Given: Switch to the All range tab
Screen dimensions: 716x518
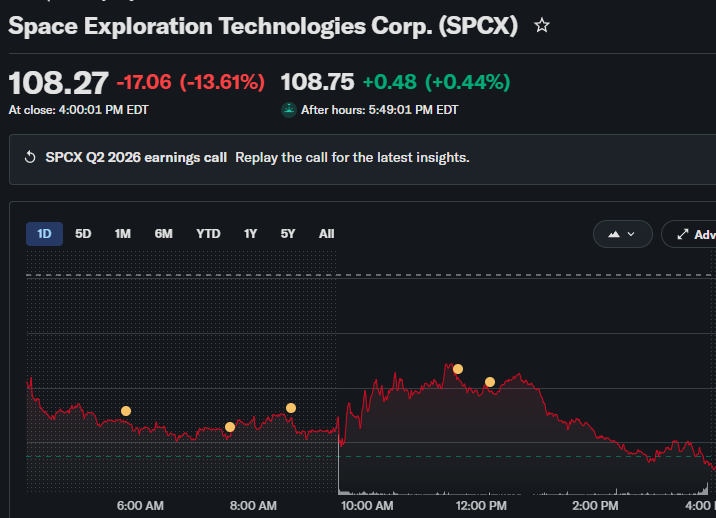Looking at the screenshot, I should click(326, 234).
